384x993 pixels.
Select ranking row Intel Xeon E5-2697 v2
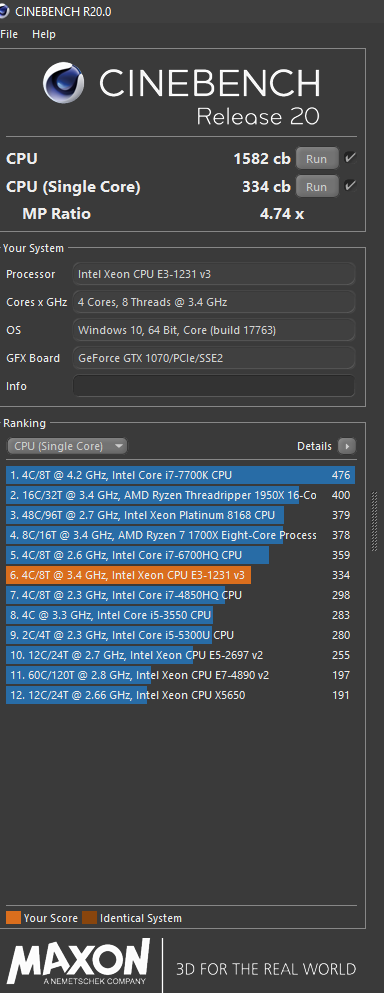(x=181, y=655)
